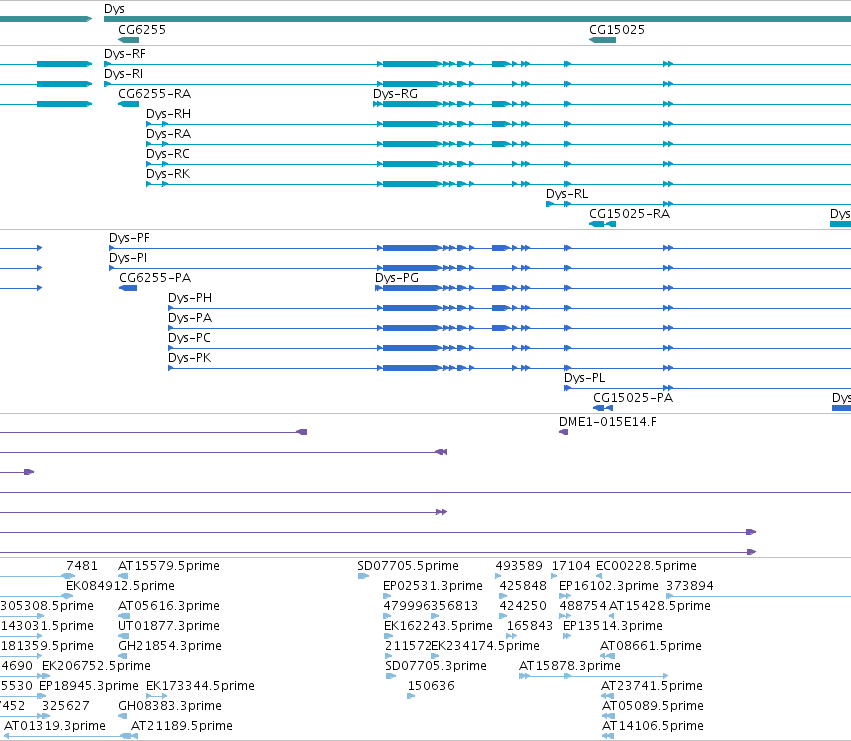Open the CG6255-RA transcript label

[x=155, y=94]
